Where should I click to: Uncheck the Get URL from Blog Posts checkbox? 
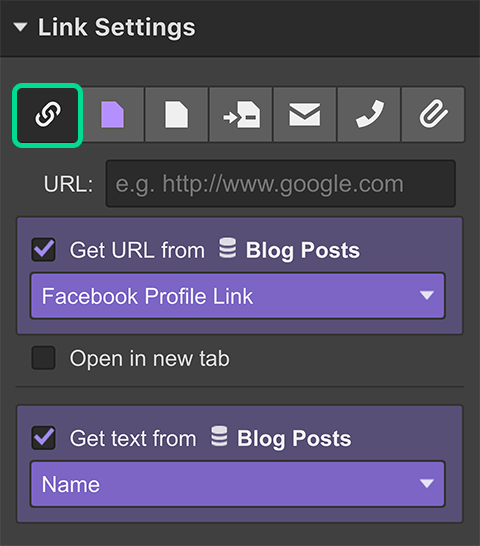tap(44, 250)
